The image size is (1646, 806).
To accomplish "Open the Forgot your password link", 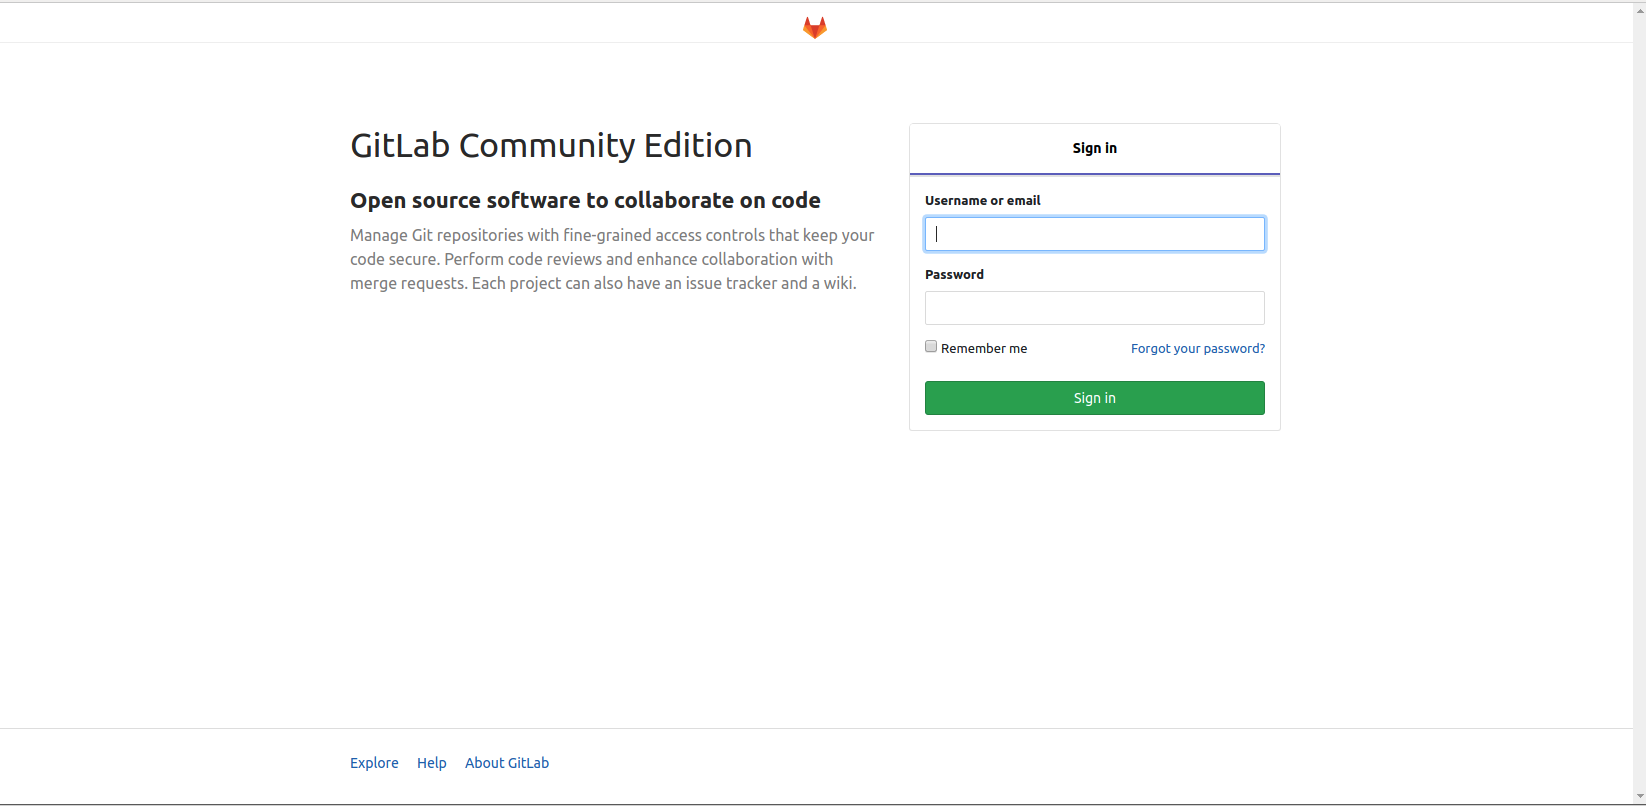I will click(x=1198, y=349).
